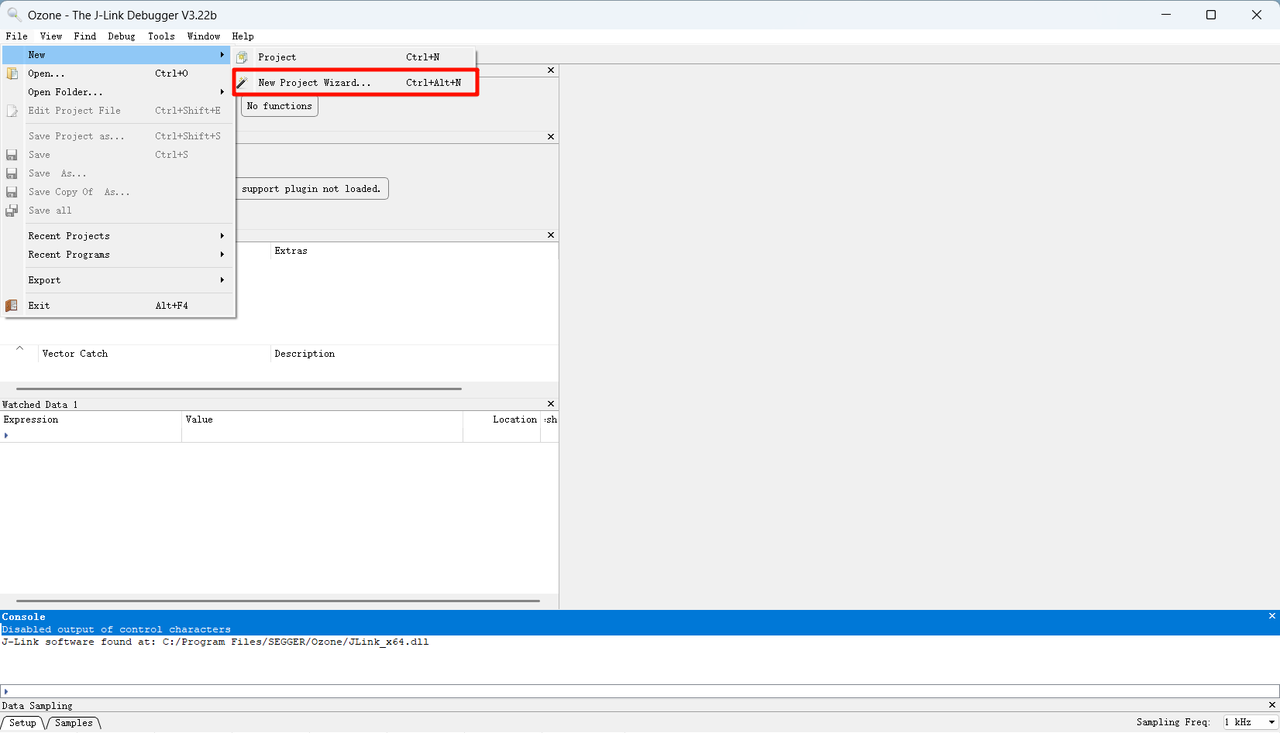Close the panel showing support plugin not loaded
Screen dimensions: 1280x733
(551, 136)
